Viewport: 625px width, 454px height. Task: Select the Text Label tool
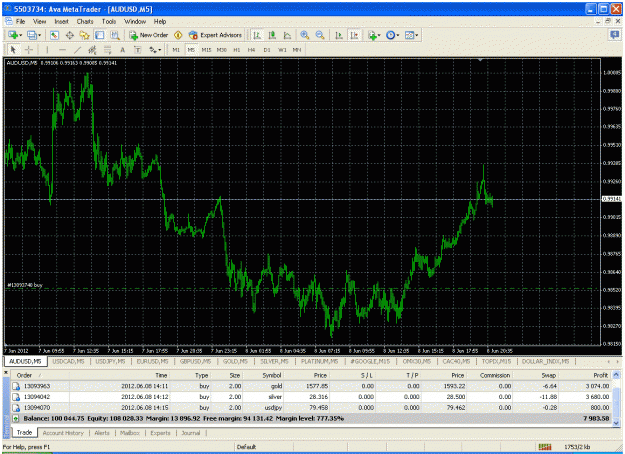pyautogui.click(x=138, y=50)
